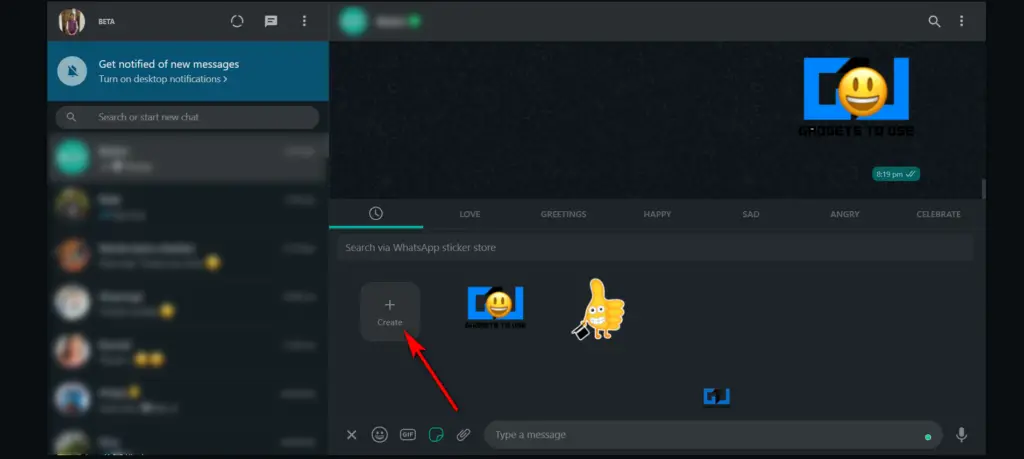Record a voice message with microphone
The height and width of the screenshot is (459, 1024).
click(x=961, y=435)
